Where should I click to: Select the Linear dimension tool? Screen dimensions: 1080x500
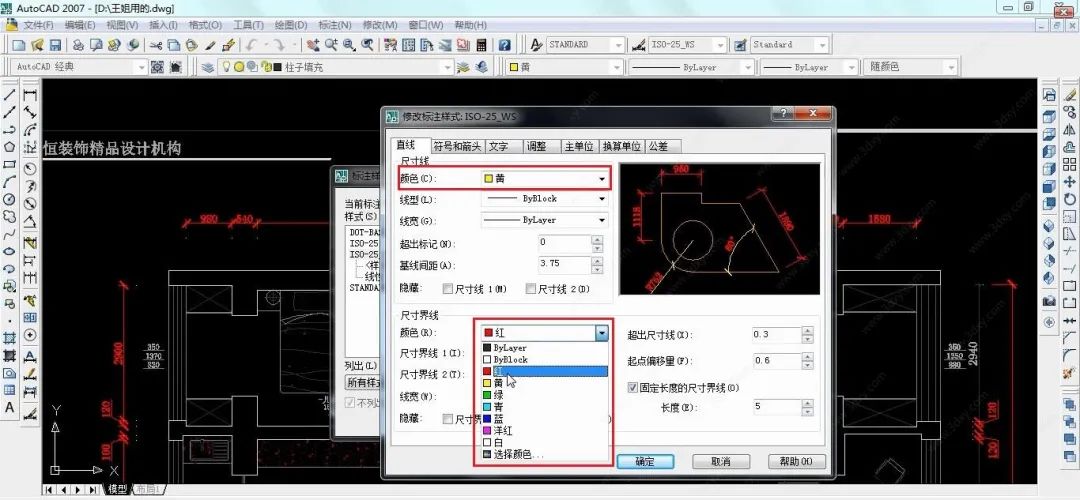(x=30, y=95)
